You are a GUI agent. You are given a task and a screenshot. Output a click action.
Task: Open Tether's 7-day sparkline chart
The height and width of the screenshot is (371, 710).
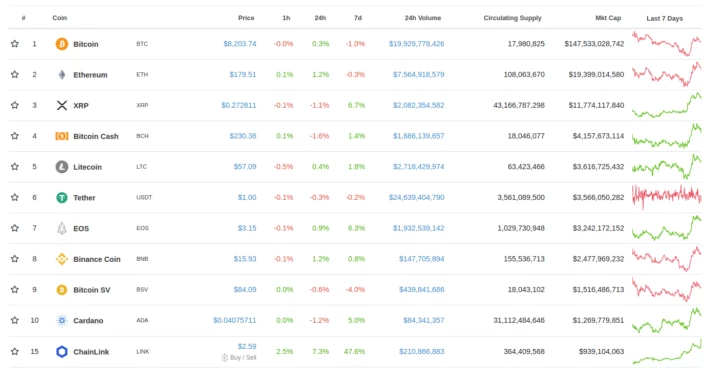pyautogui.click(x=667, y=197)
